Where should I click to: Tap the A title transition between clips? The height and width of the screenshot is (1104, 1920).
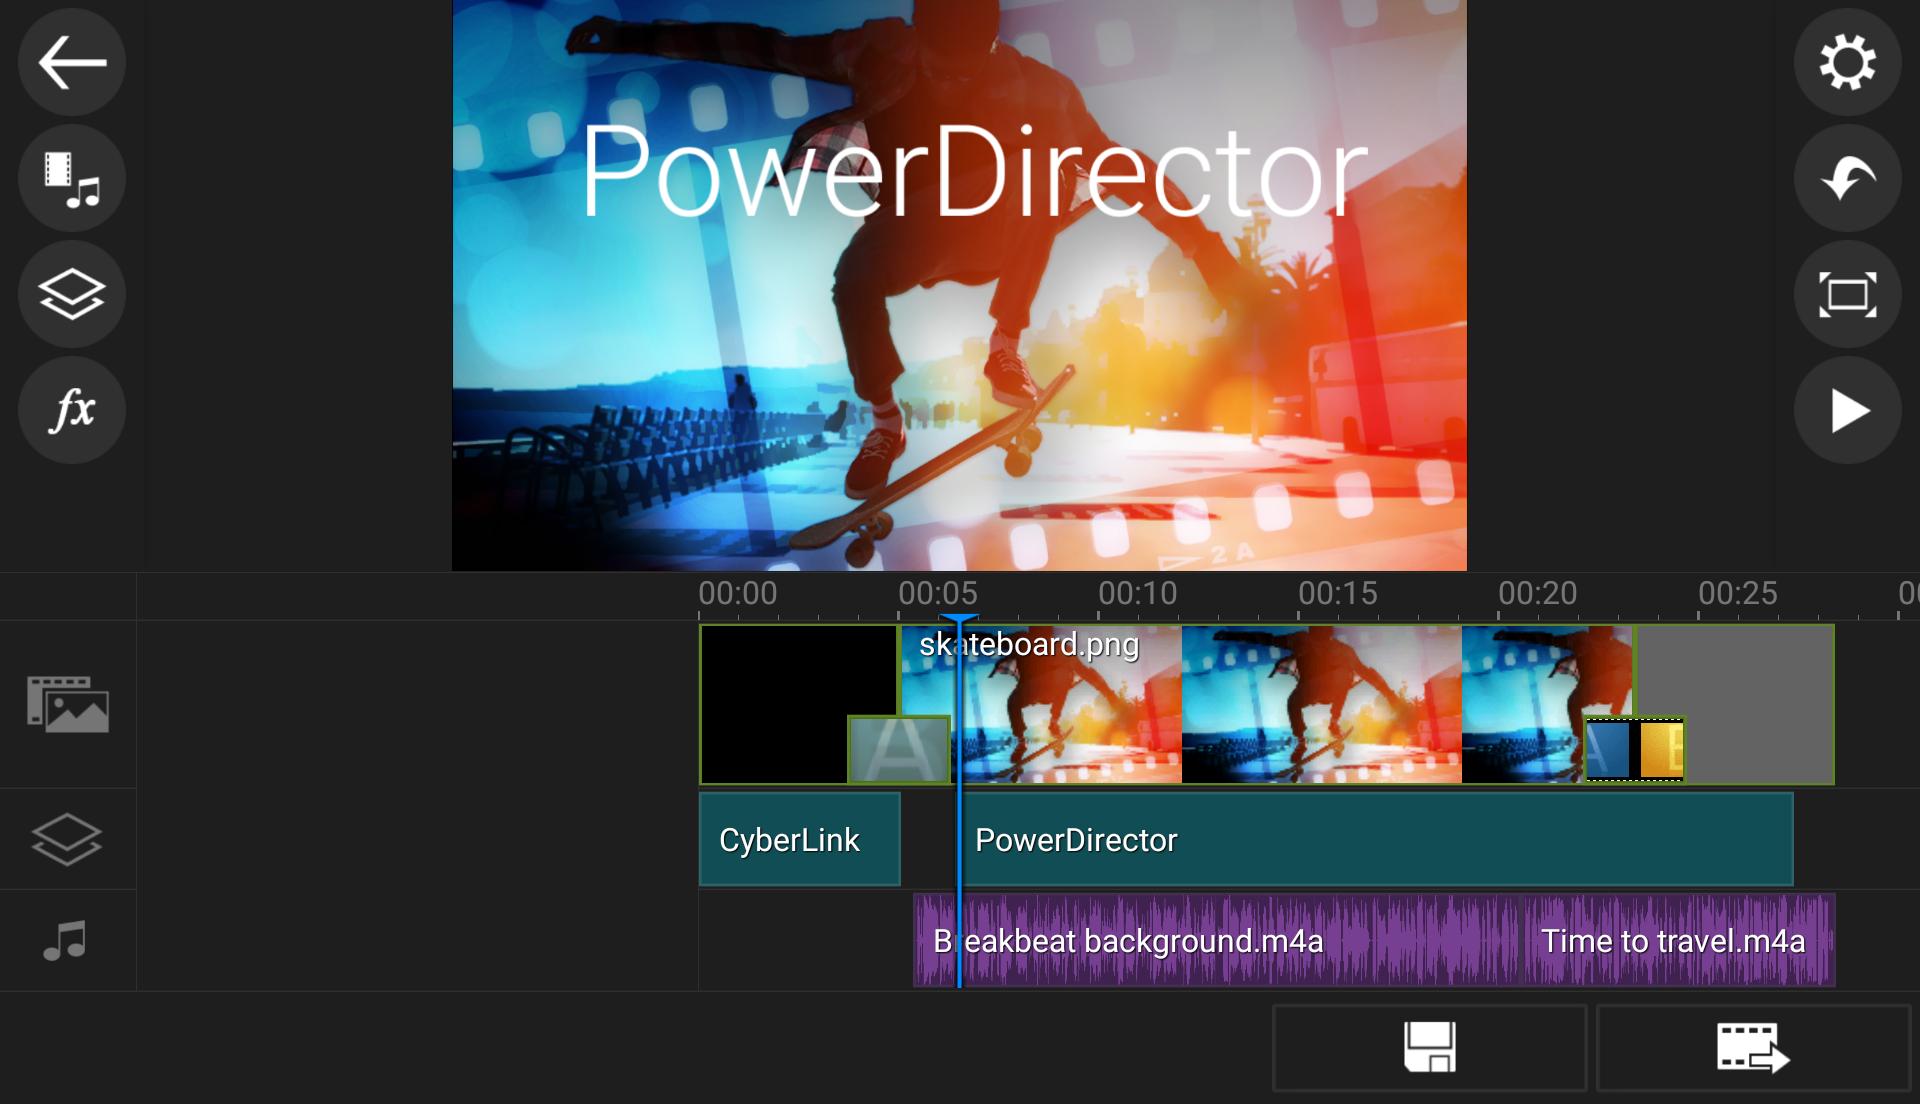click(x=899, y=749)
